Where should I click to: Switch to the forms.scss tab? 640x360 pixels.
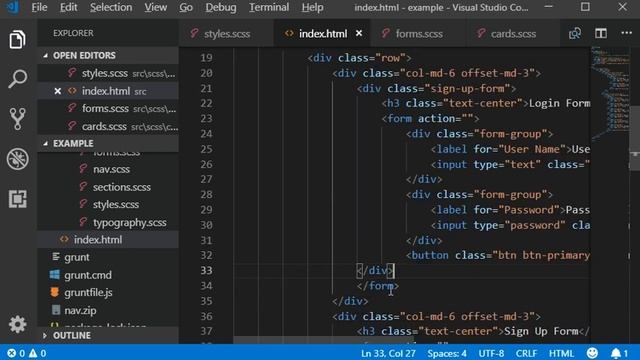tap(418, 33)
